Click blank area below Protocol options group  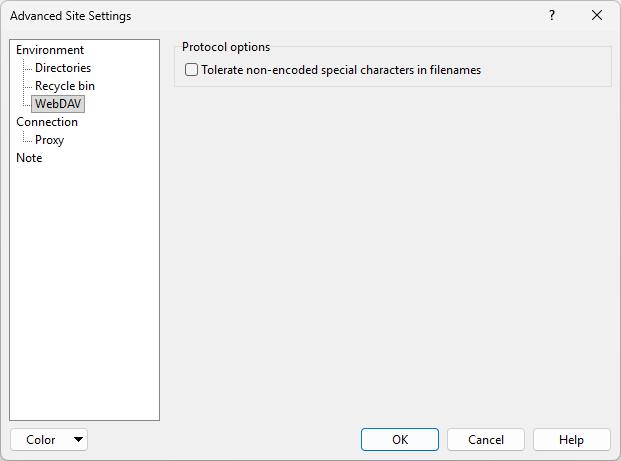point(390,250)
